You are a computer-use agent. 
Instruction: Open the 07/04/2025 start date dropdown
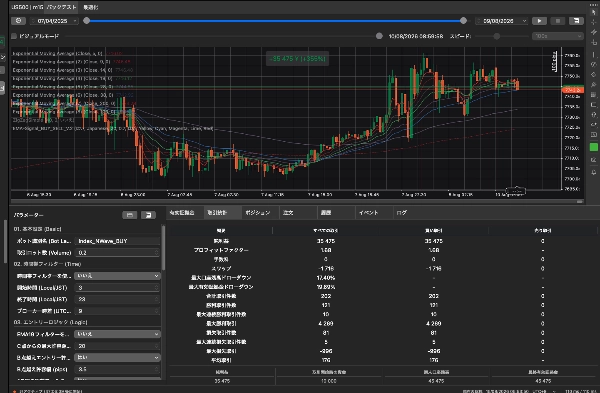(x=75, y=21)
